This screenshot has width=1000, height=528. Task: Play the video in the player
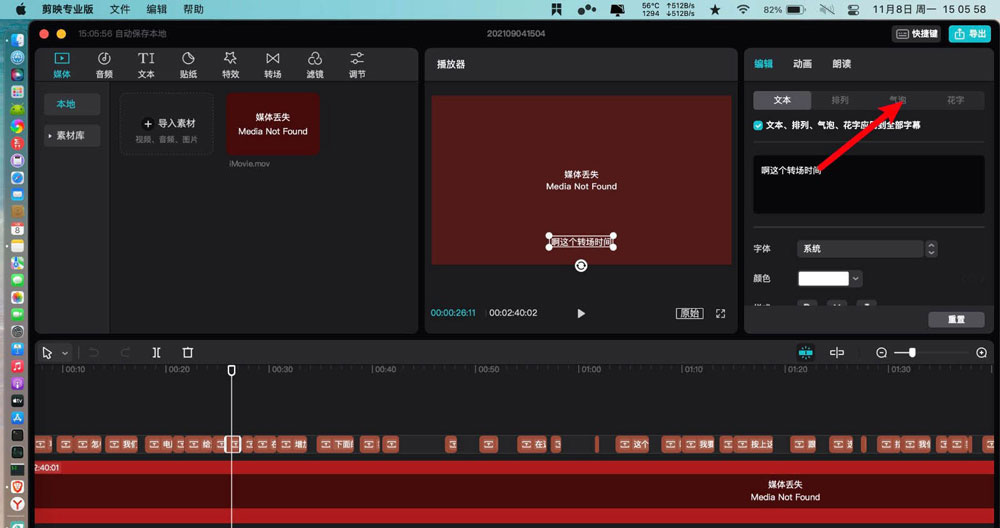[581, 313]
